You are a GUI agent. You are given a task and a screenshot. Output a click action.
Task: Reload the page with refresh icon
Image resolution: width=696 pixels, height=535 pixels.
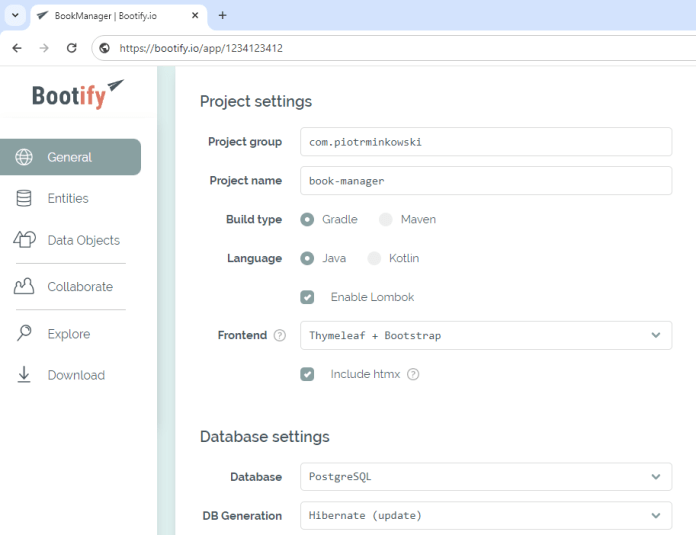[x=71, y=48]
